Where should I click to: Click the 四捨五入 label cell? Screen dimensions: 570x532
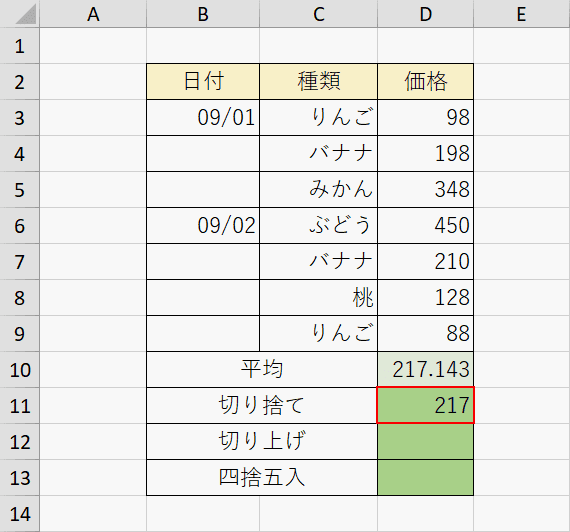pyautogui.click(x=262, y=478)
